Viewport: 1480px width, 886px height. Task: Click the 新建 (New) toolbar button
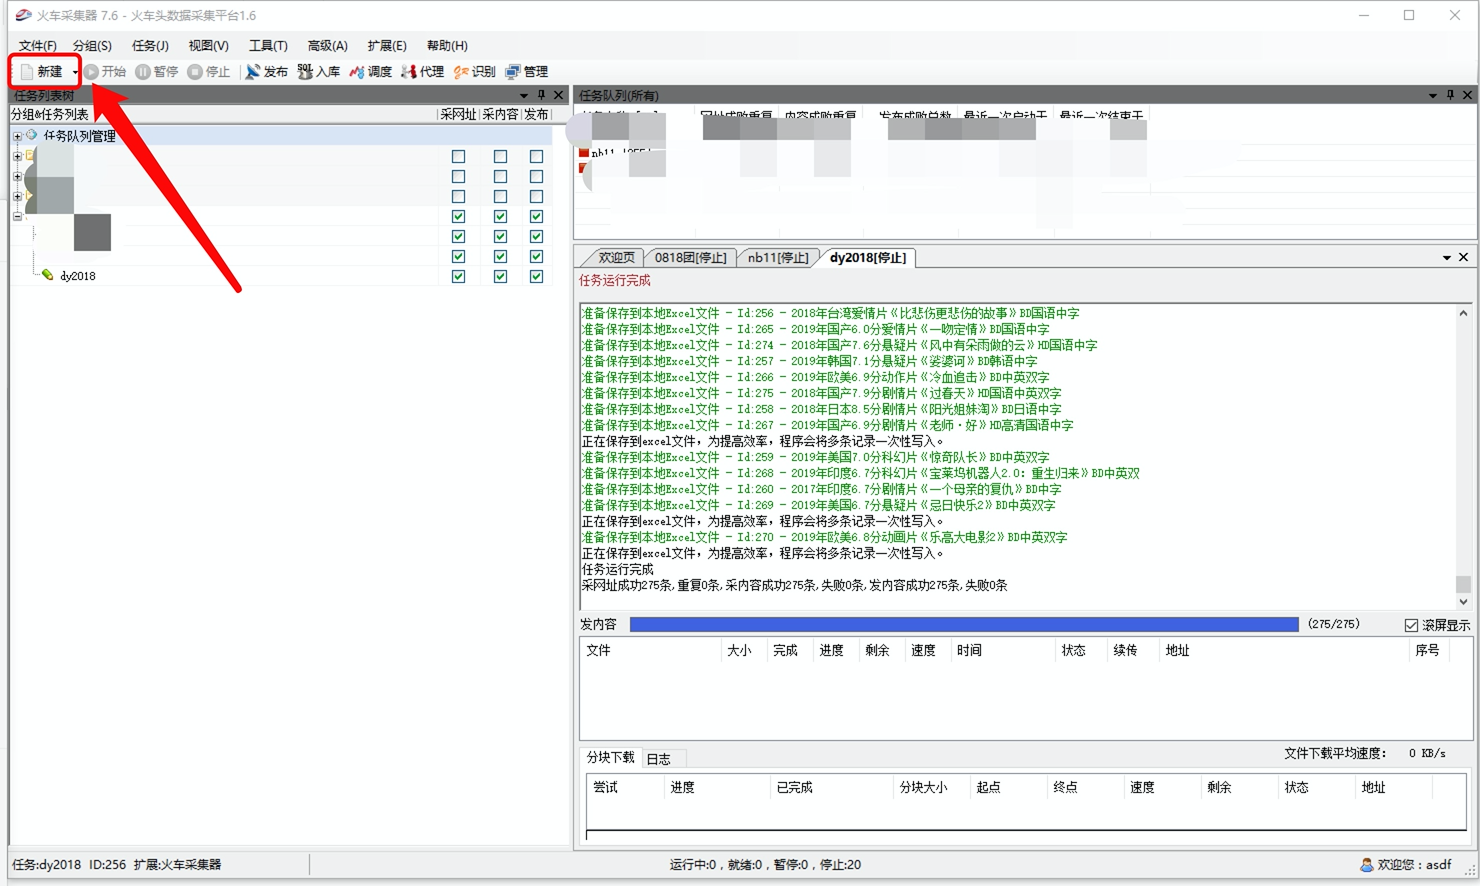point(42,72)
